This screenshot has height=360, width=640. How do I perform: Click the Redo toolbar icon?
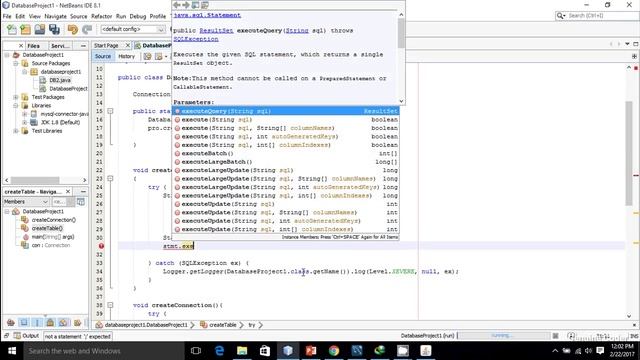tap(87, 29)
